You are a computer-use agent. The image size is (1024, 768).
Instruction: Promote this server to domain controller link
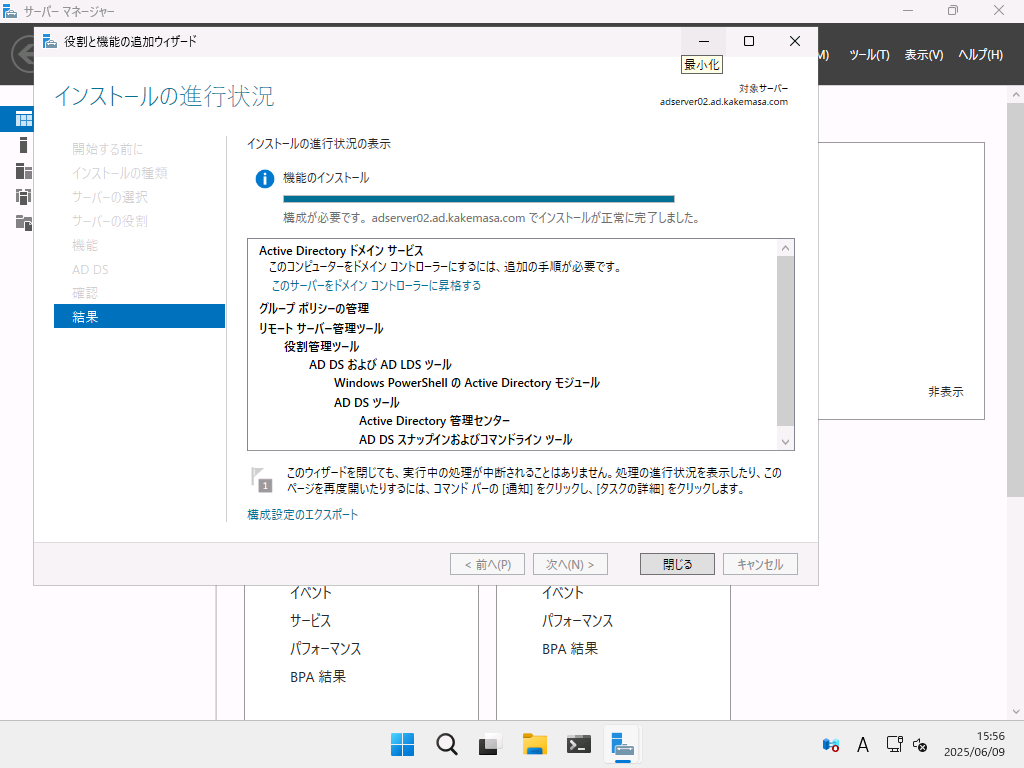click(376, 285)
